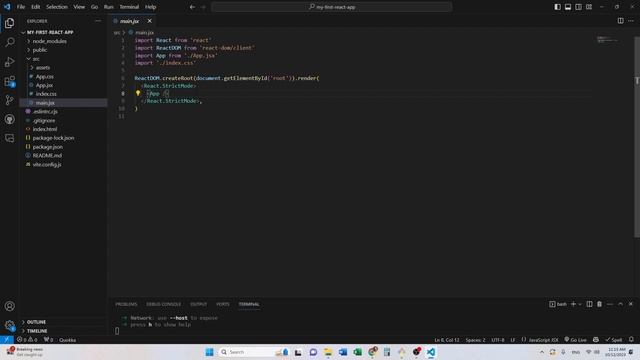Open Windows Start menu
Screen dimensions: 640x360
(x=209, y=352)
